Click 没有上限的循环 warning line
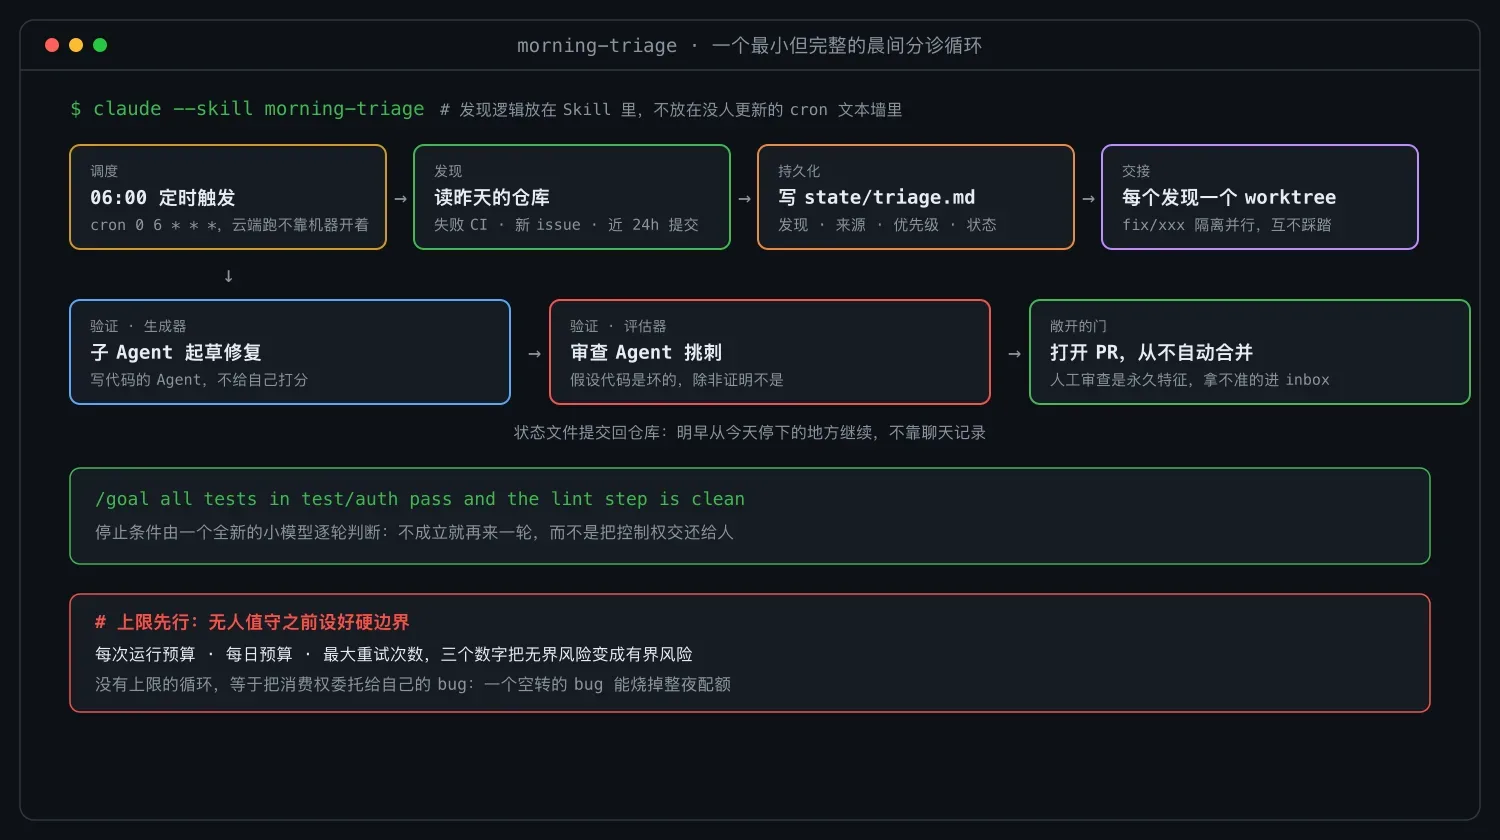1500x840 pixels. pyautogui.click(x=413, y=684)
